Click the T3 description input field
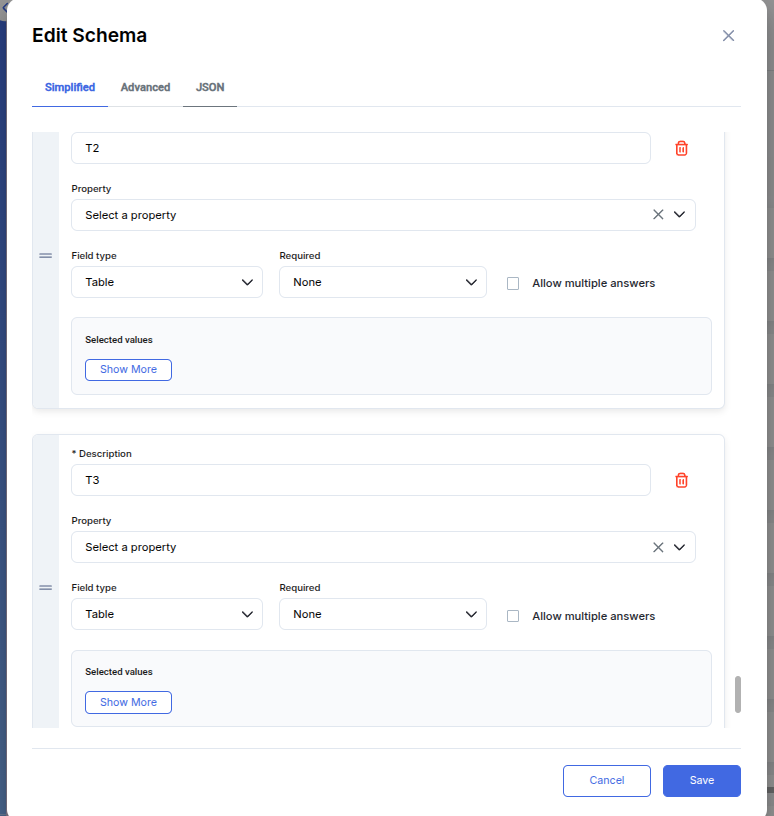 coord(360,480)
